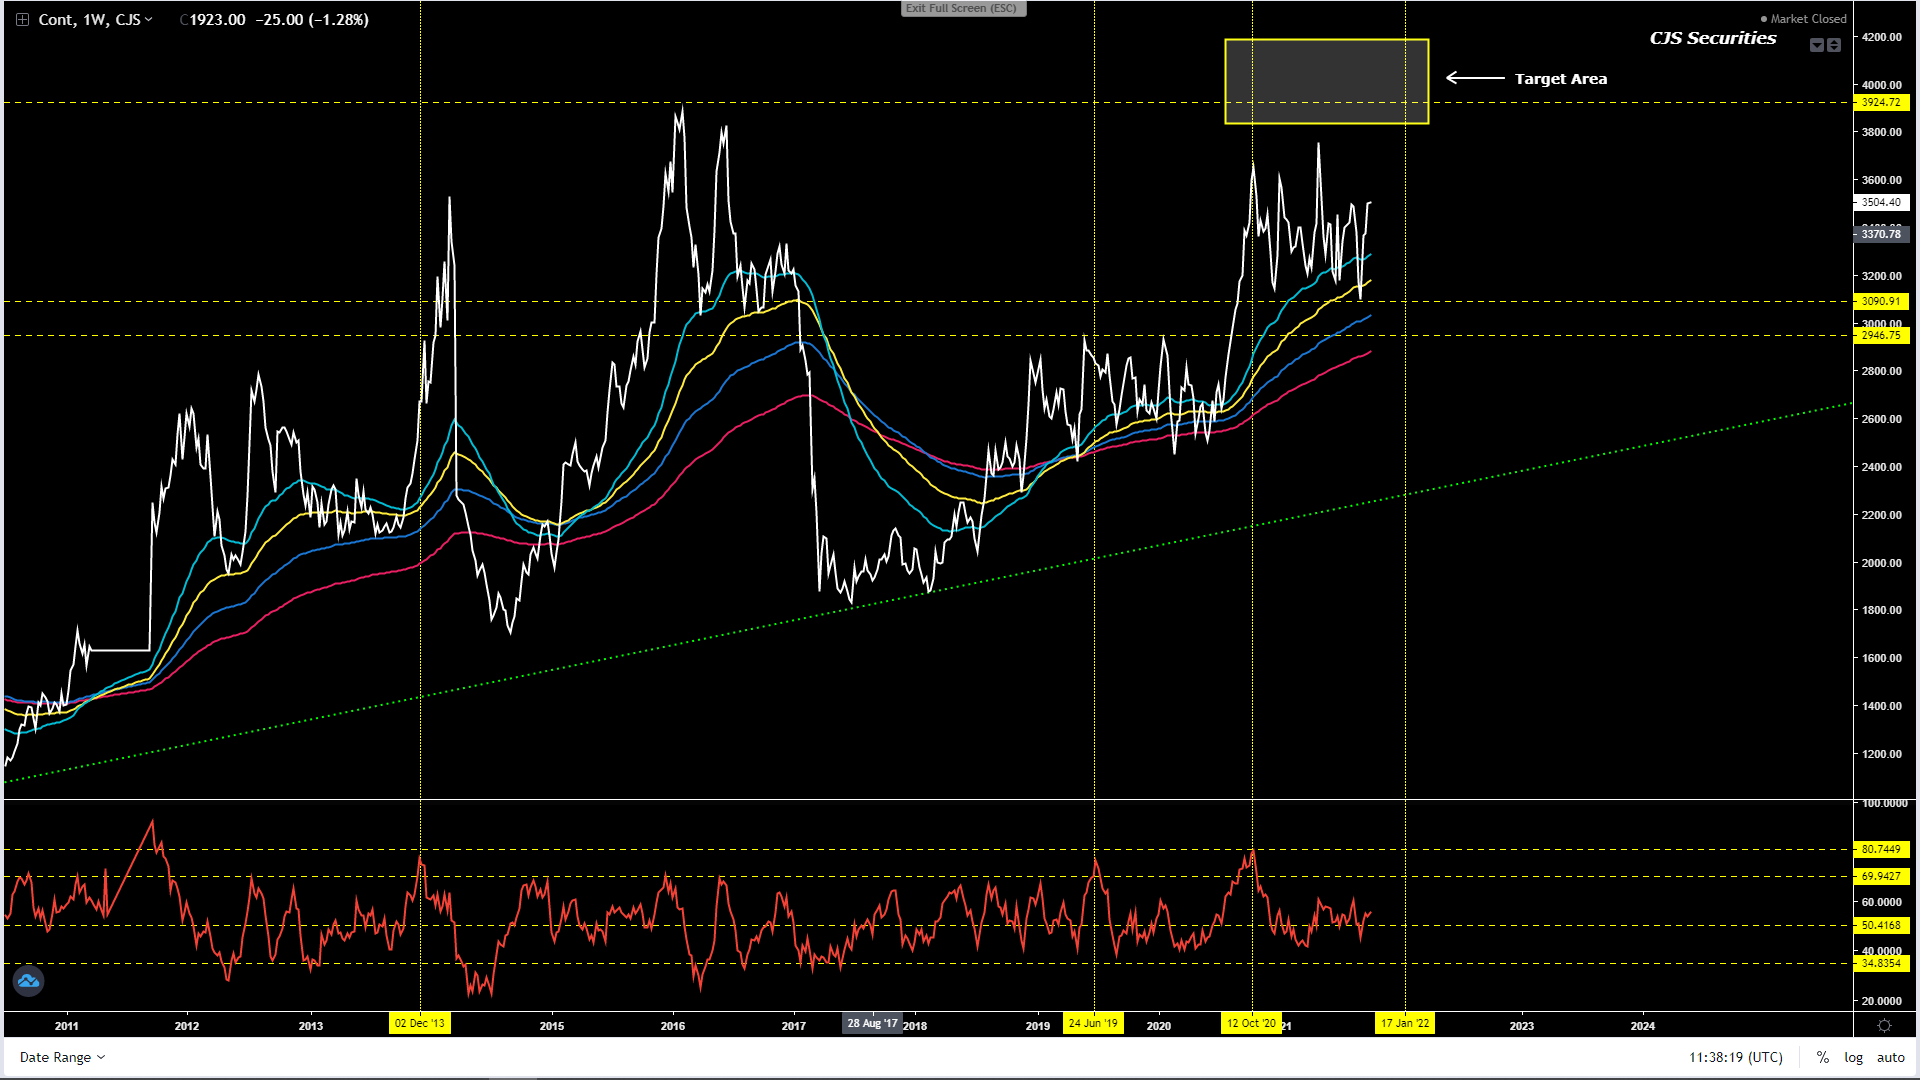The height and width of the screenshot is (1080, 1920).
Task: Toggle percent scale mode
Action: tap(1822, 1057)
